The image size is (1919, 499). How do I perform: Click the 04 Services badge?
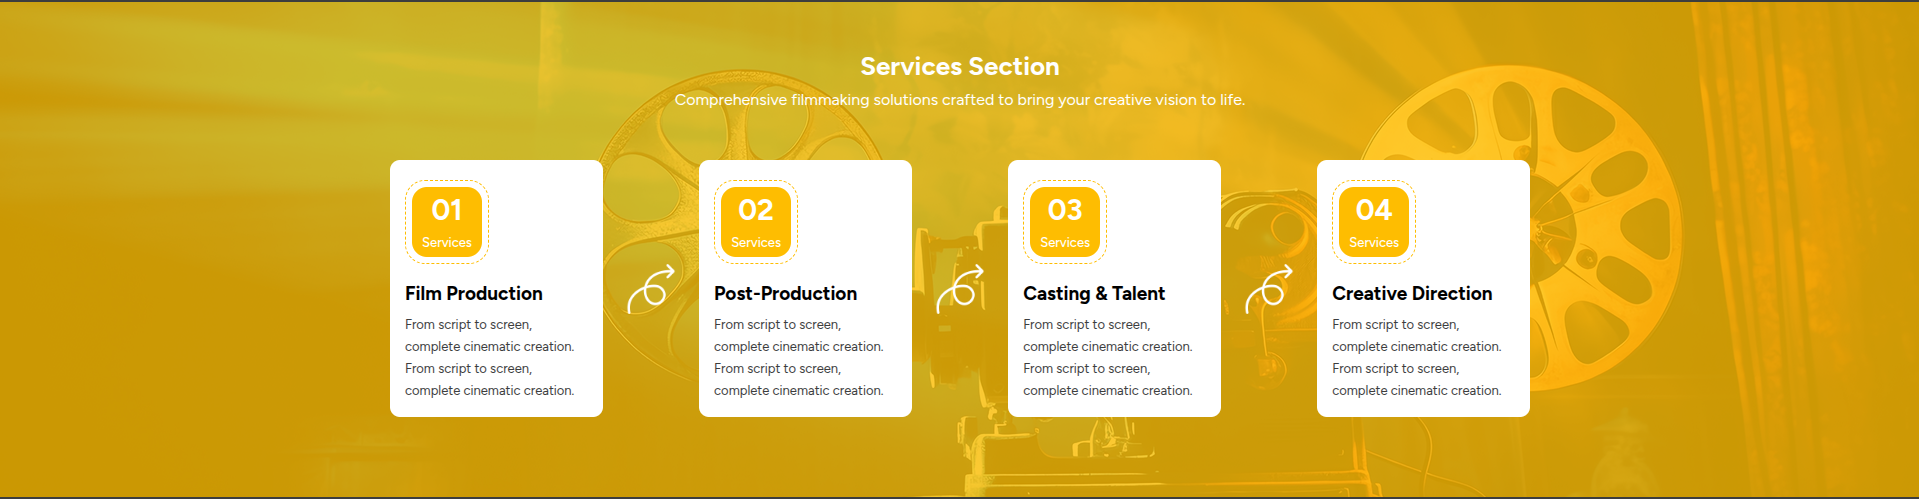point(1373,222)
